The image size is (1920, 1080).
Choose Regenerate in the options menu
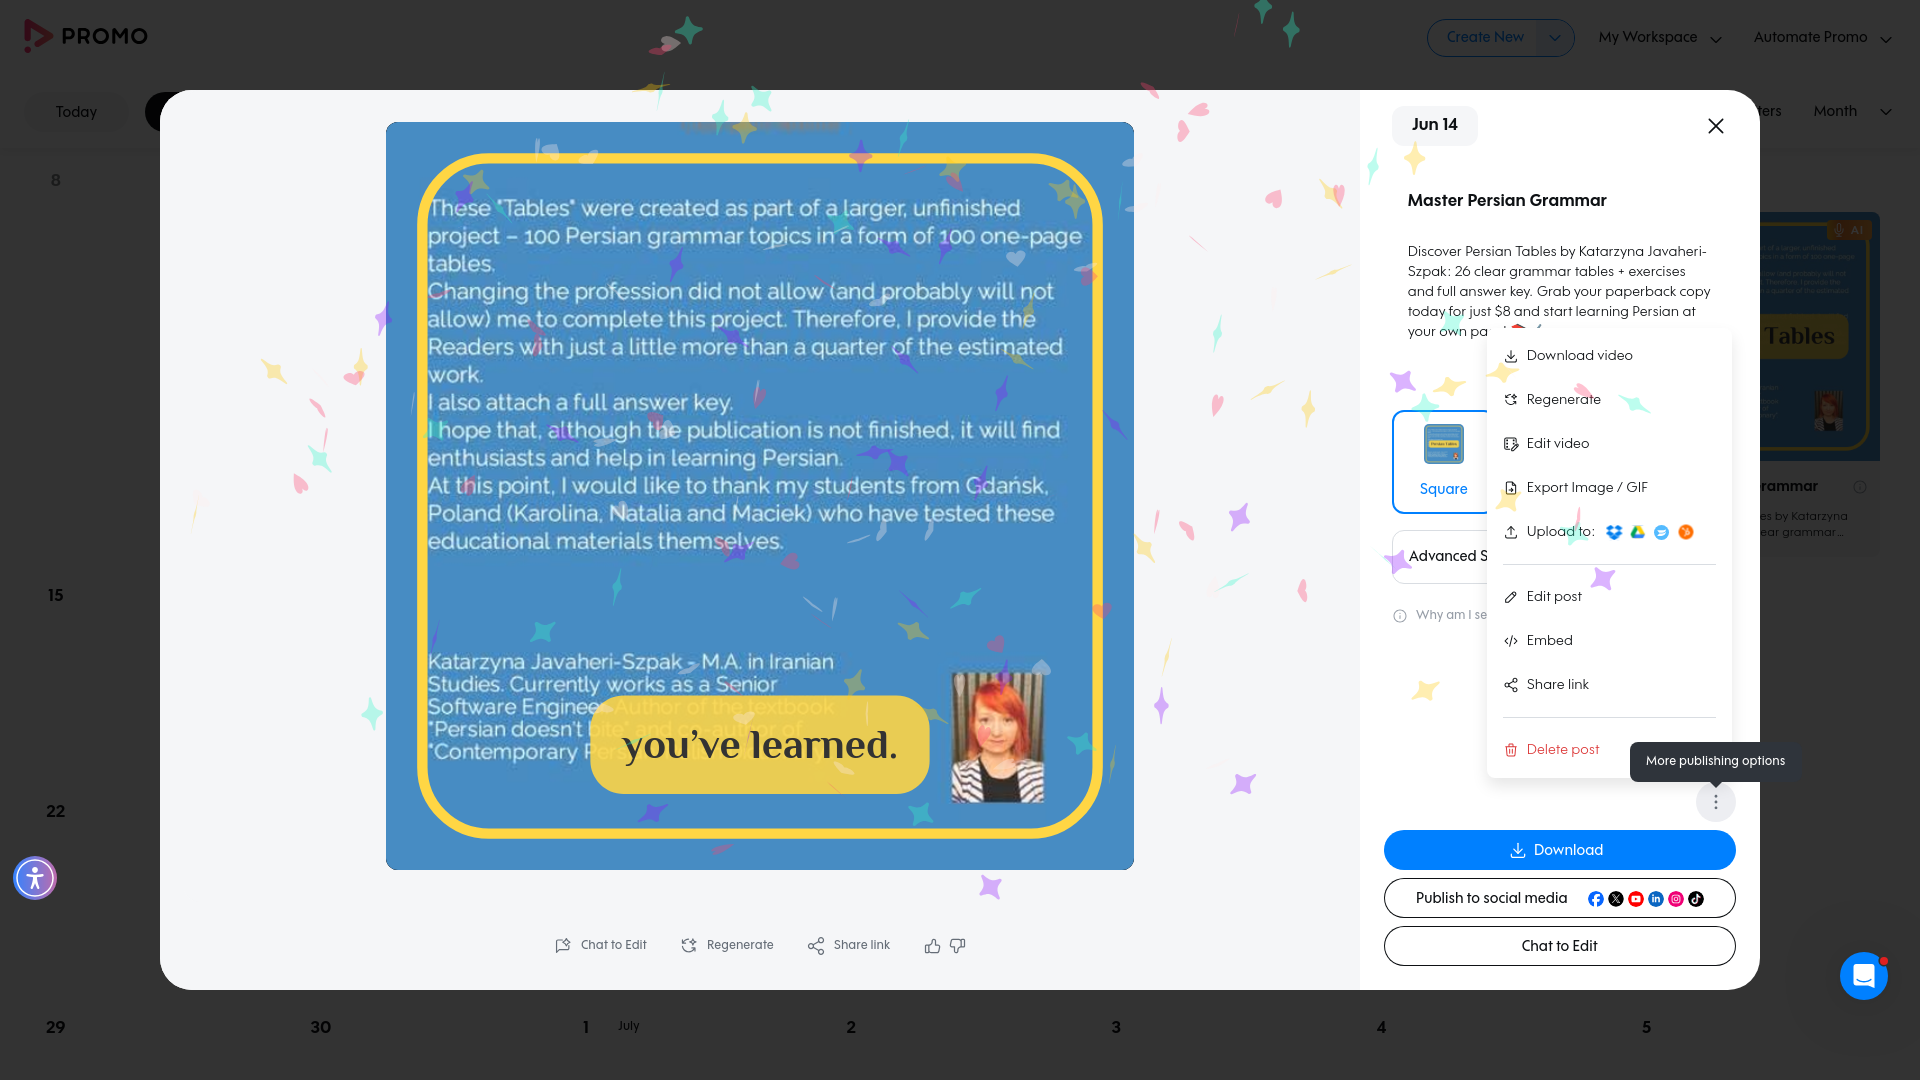coord(1608,400)
